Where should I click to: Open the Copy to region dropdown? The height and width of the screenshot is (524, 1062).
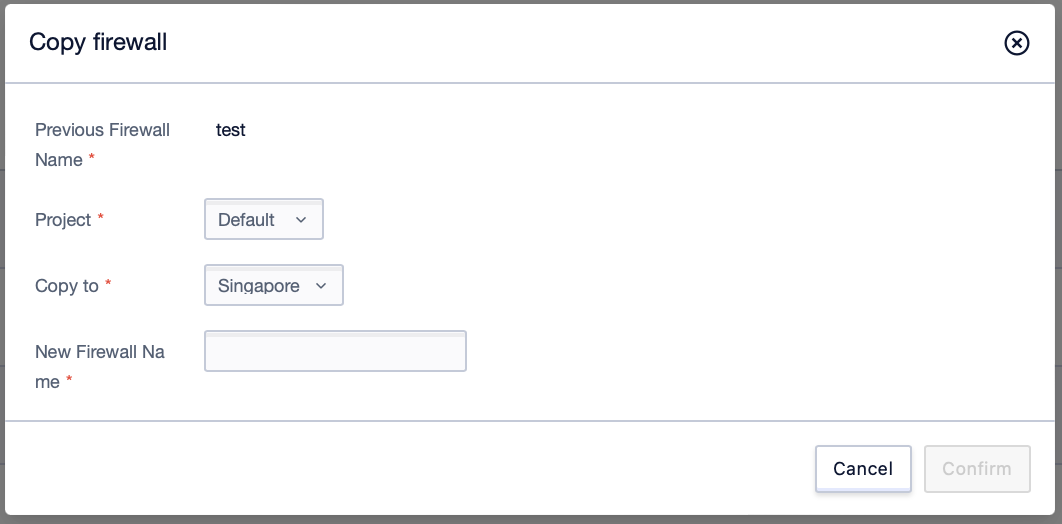(x=274, y=285)
